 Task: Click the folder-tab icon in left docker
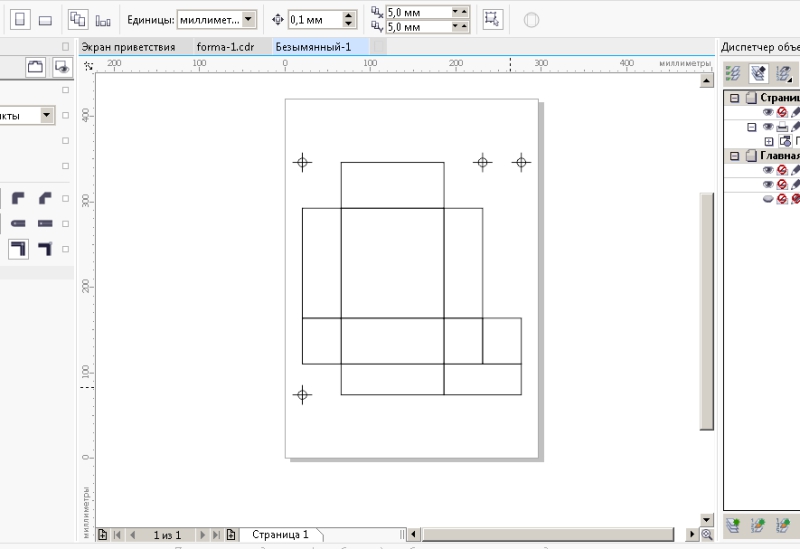[x=35, y=67]
